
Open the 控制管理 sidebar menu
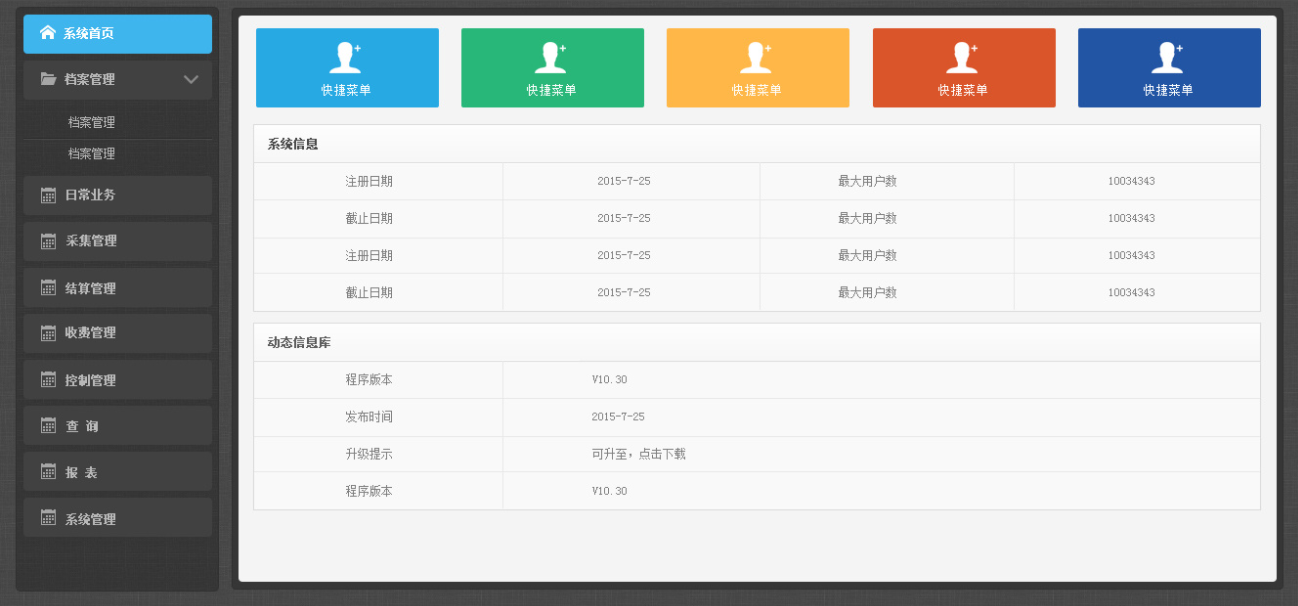click(118, 380)
